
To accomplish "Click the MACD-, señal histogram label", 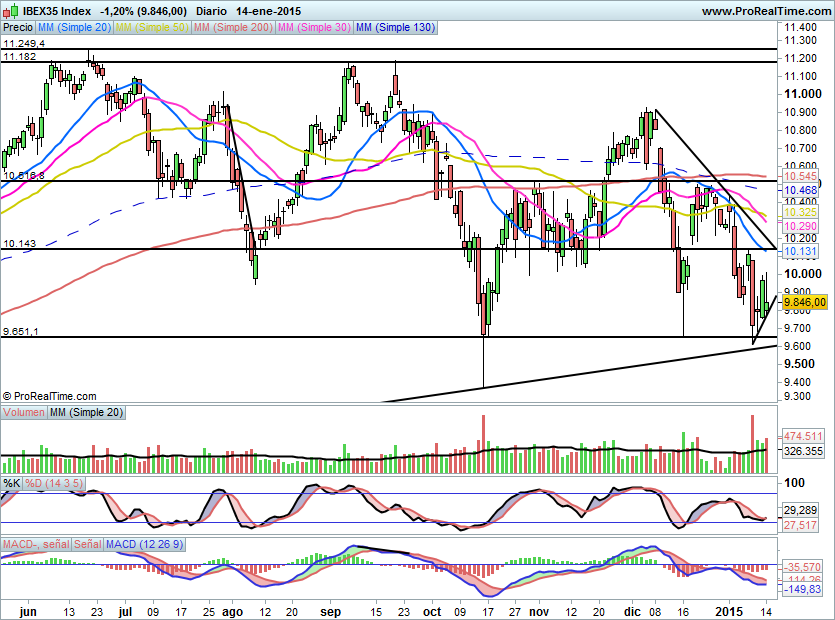I will 36,544.
